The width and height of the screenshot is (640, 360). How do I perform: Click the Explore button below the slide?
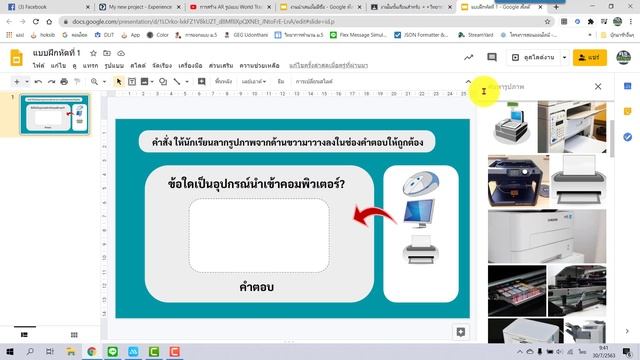point(460,332)
